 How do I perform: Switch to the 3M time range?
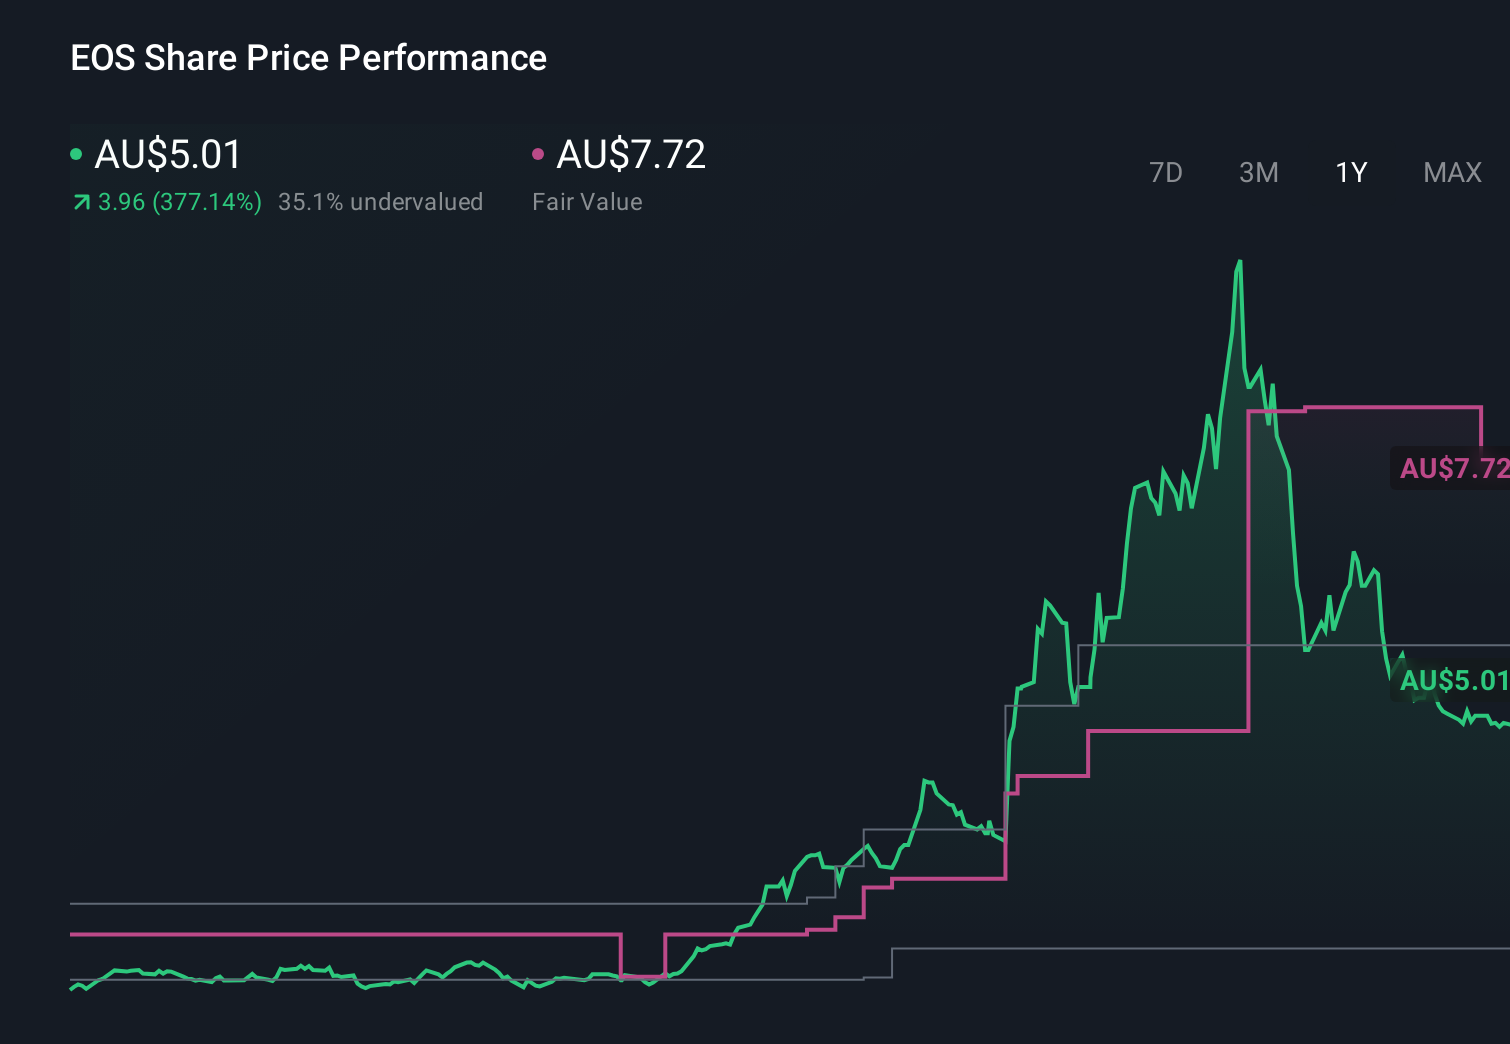click(1258, 172)
